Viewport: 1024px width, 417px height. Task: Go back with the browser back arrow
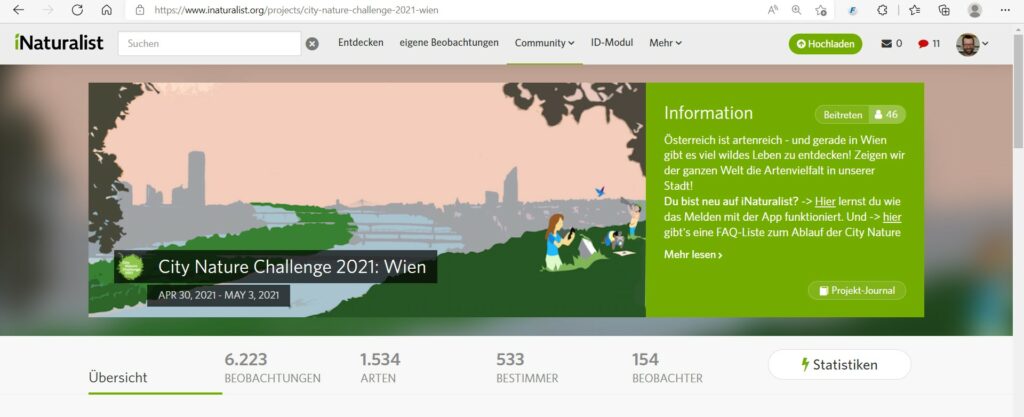(18, 10)
